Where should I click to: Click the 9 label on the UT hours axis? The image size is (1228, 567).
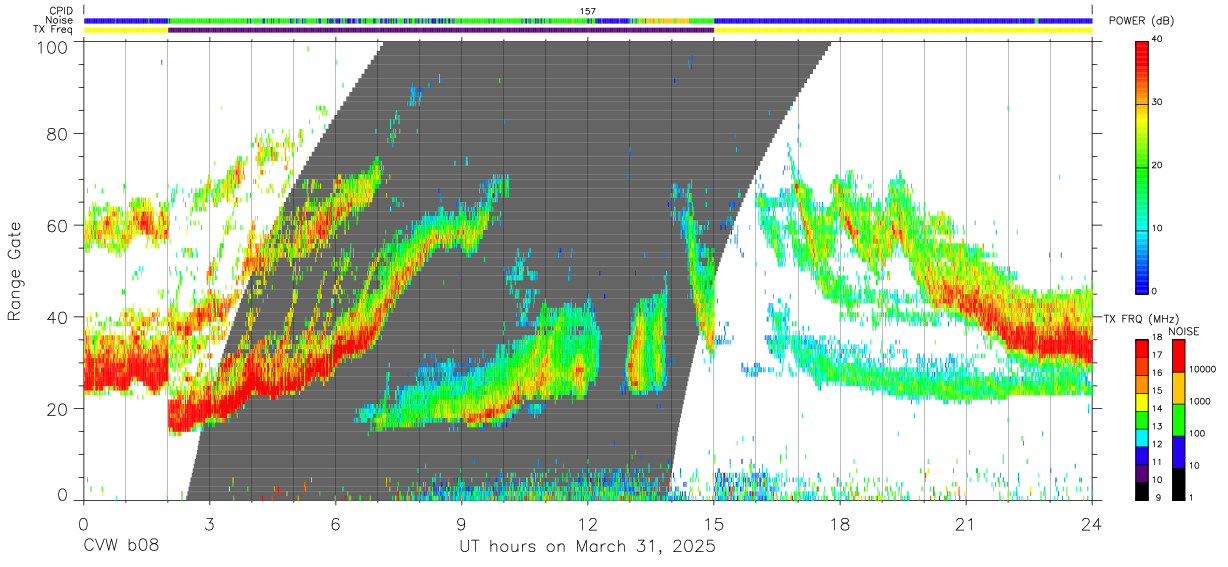tap(461, 524)
